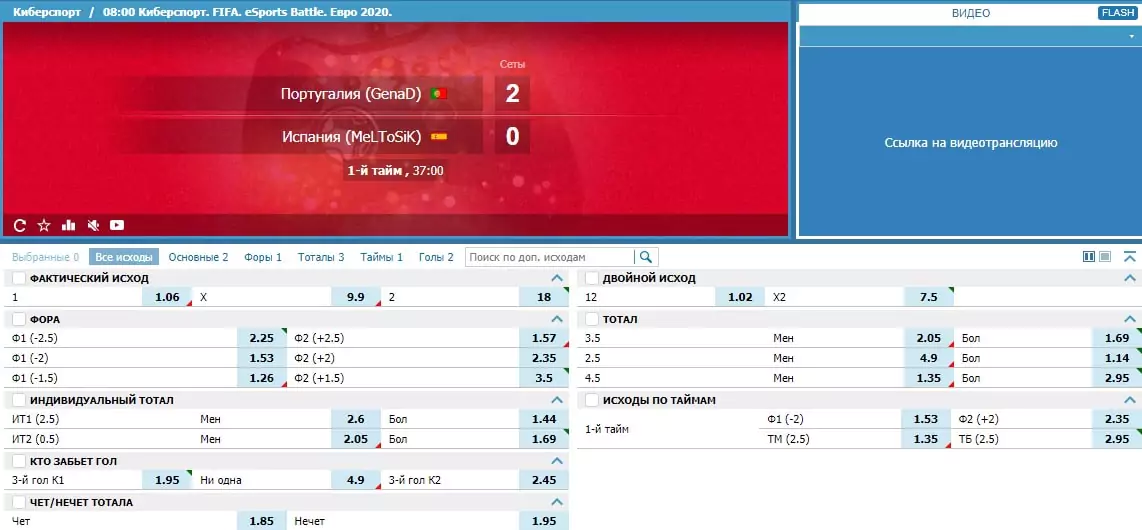
Task: Select double outcome X2 at 7.5
Action: coord(929,297)
